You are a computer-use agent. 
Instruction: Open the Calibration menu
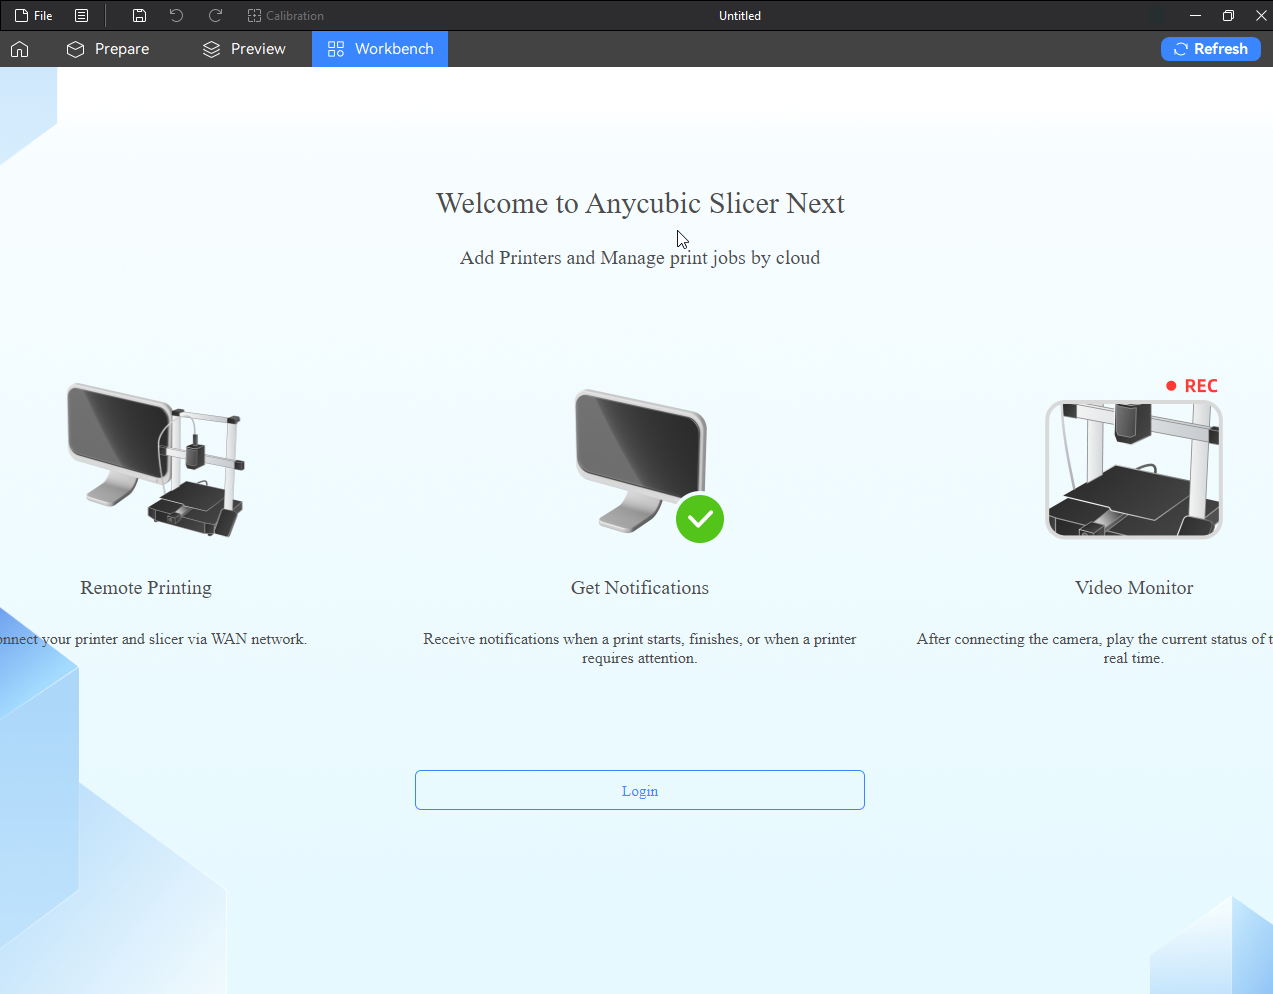[286, 16]
